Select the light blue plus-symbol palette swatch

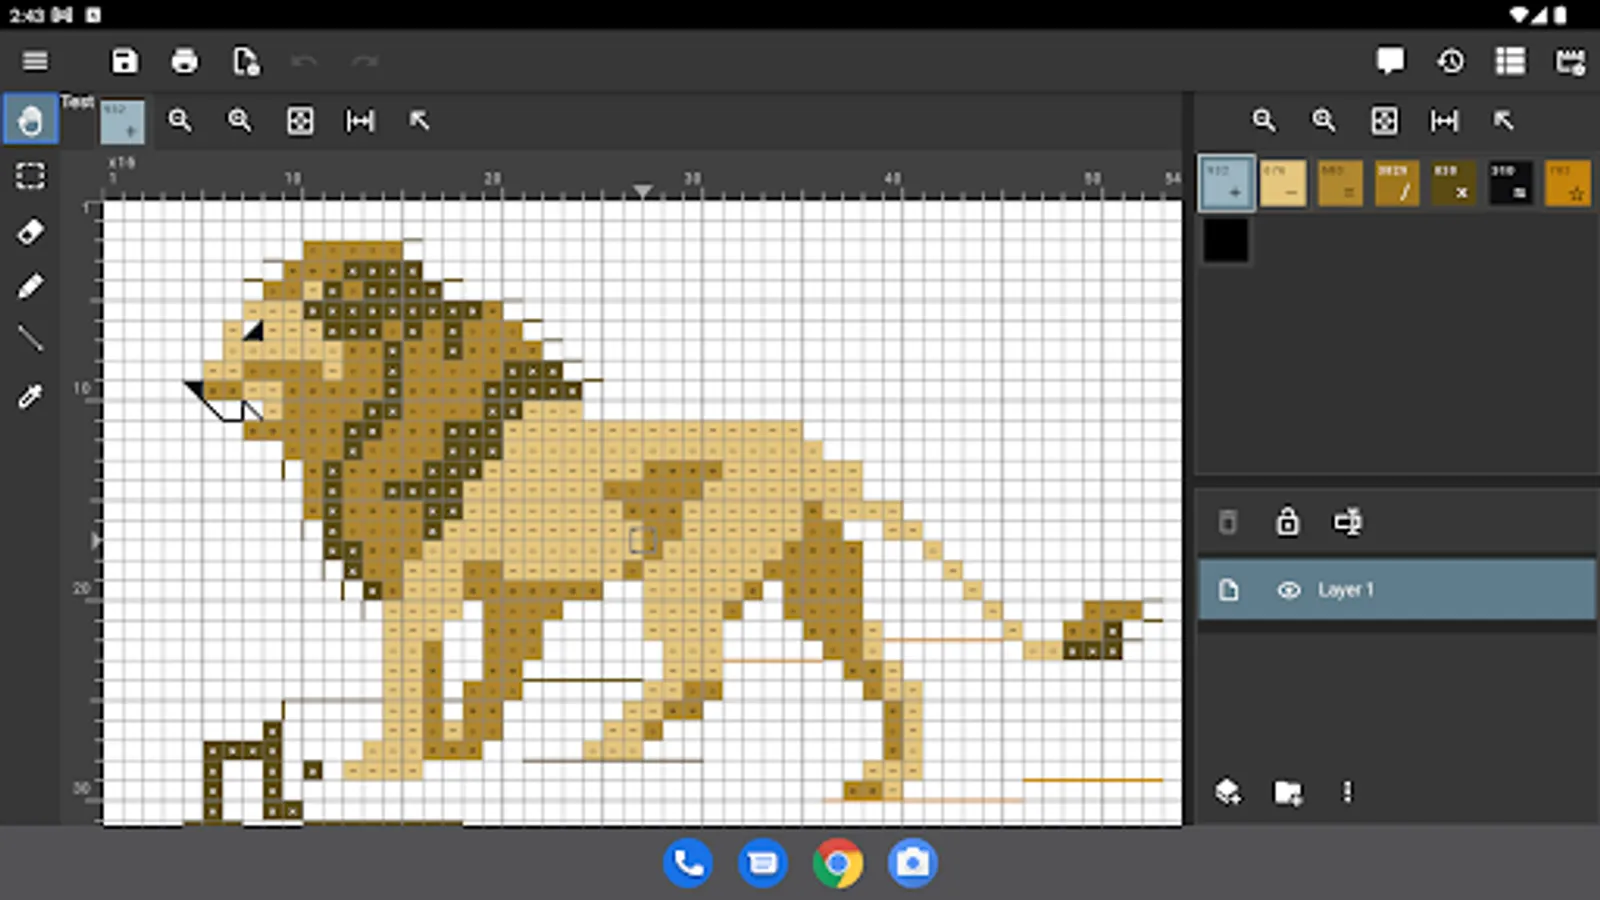pyautogui.click(x=1226, y=182)
